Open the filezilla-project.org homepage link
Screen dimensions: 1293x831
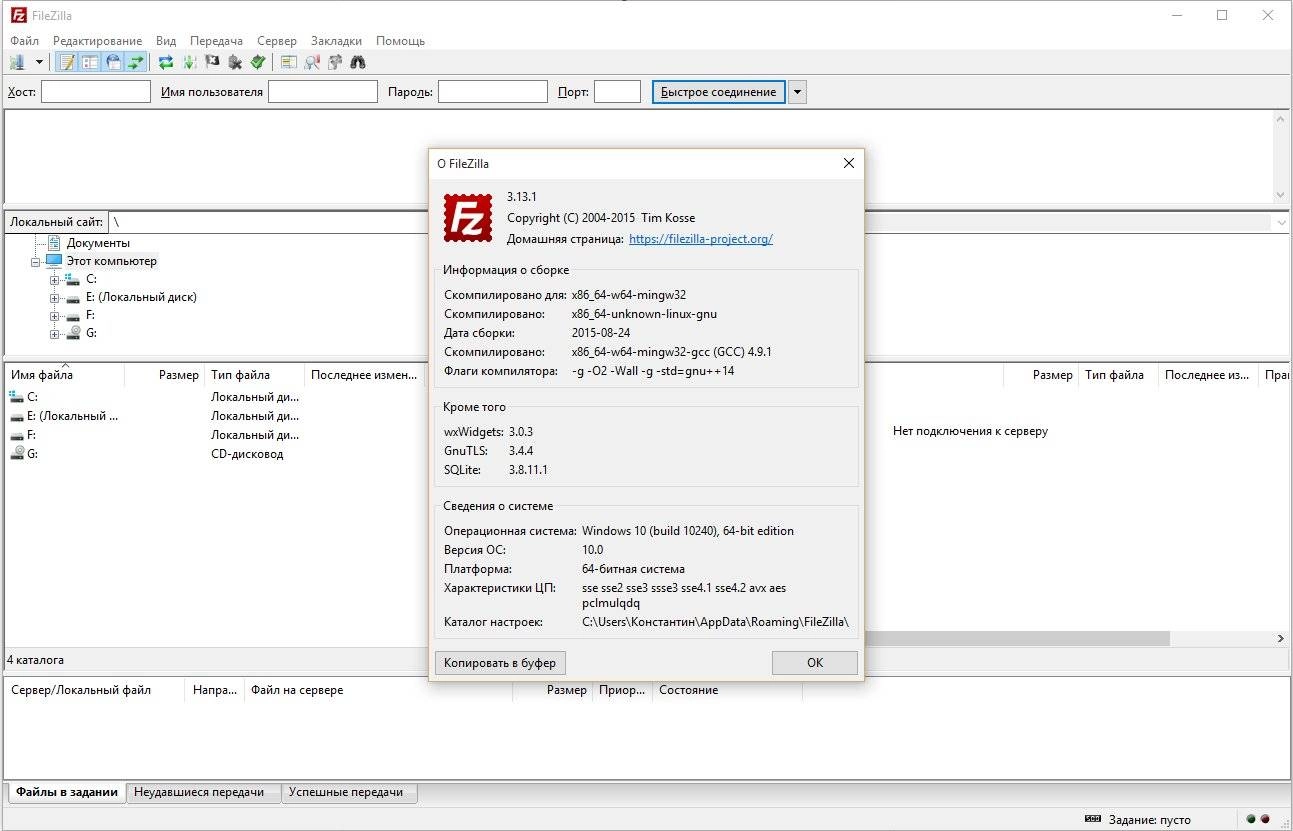click(701, 239)
